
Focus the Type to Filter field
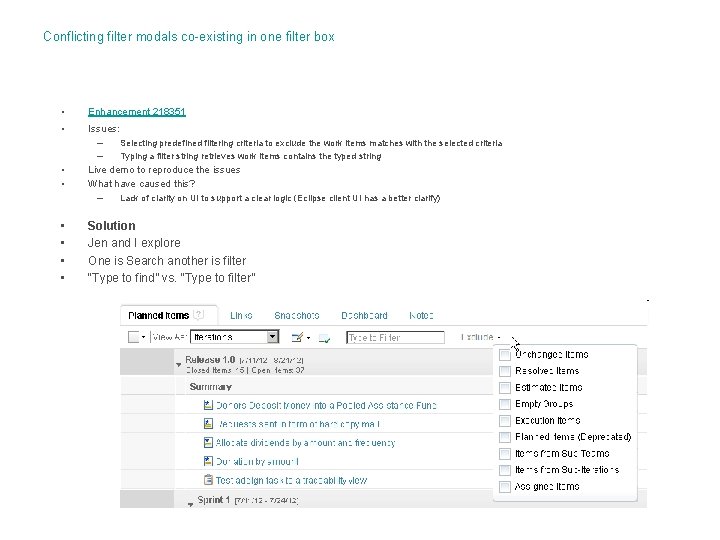[x=395, y=338]
